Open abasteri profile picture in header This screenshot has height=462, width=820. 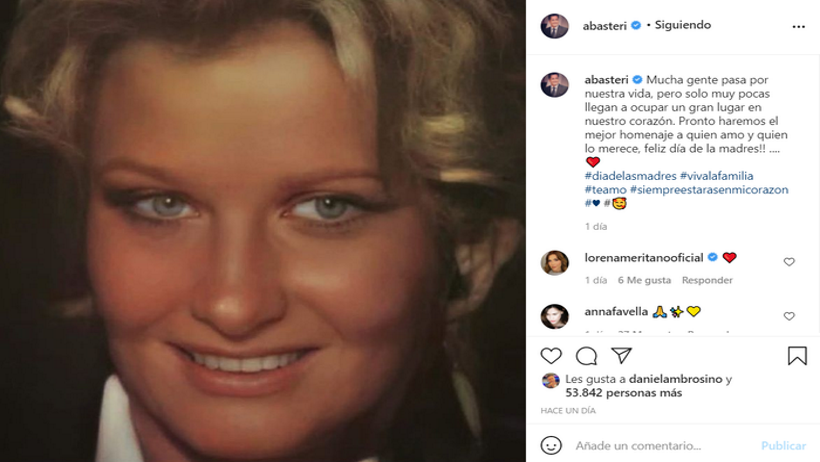pyautogui.click(x=554, y=26)
